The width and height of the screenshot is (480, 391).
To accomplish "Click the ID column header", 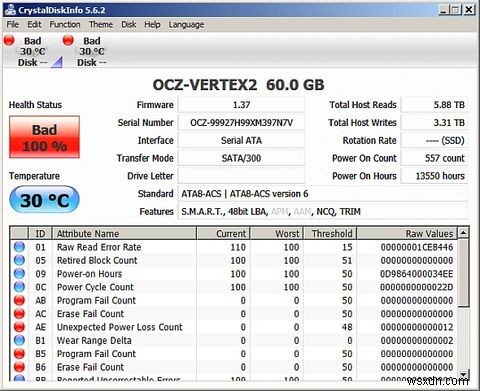I will (40, 233).
